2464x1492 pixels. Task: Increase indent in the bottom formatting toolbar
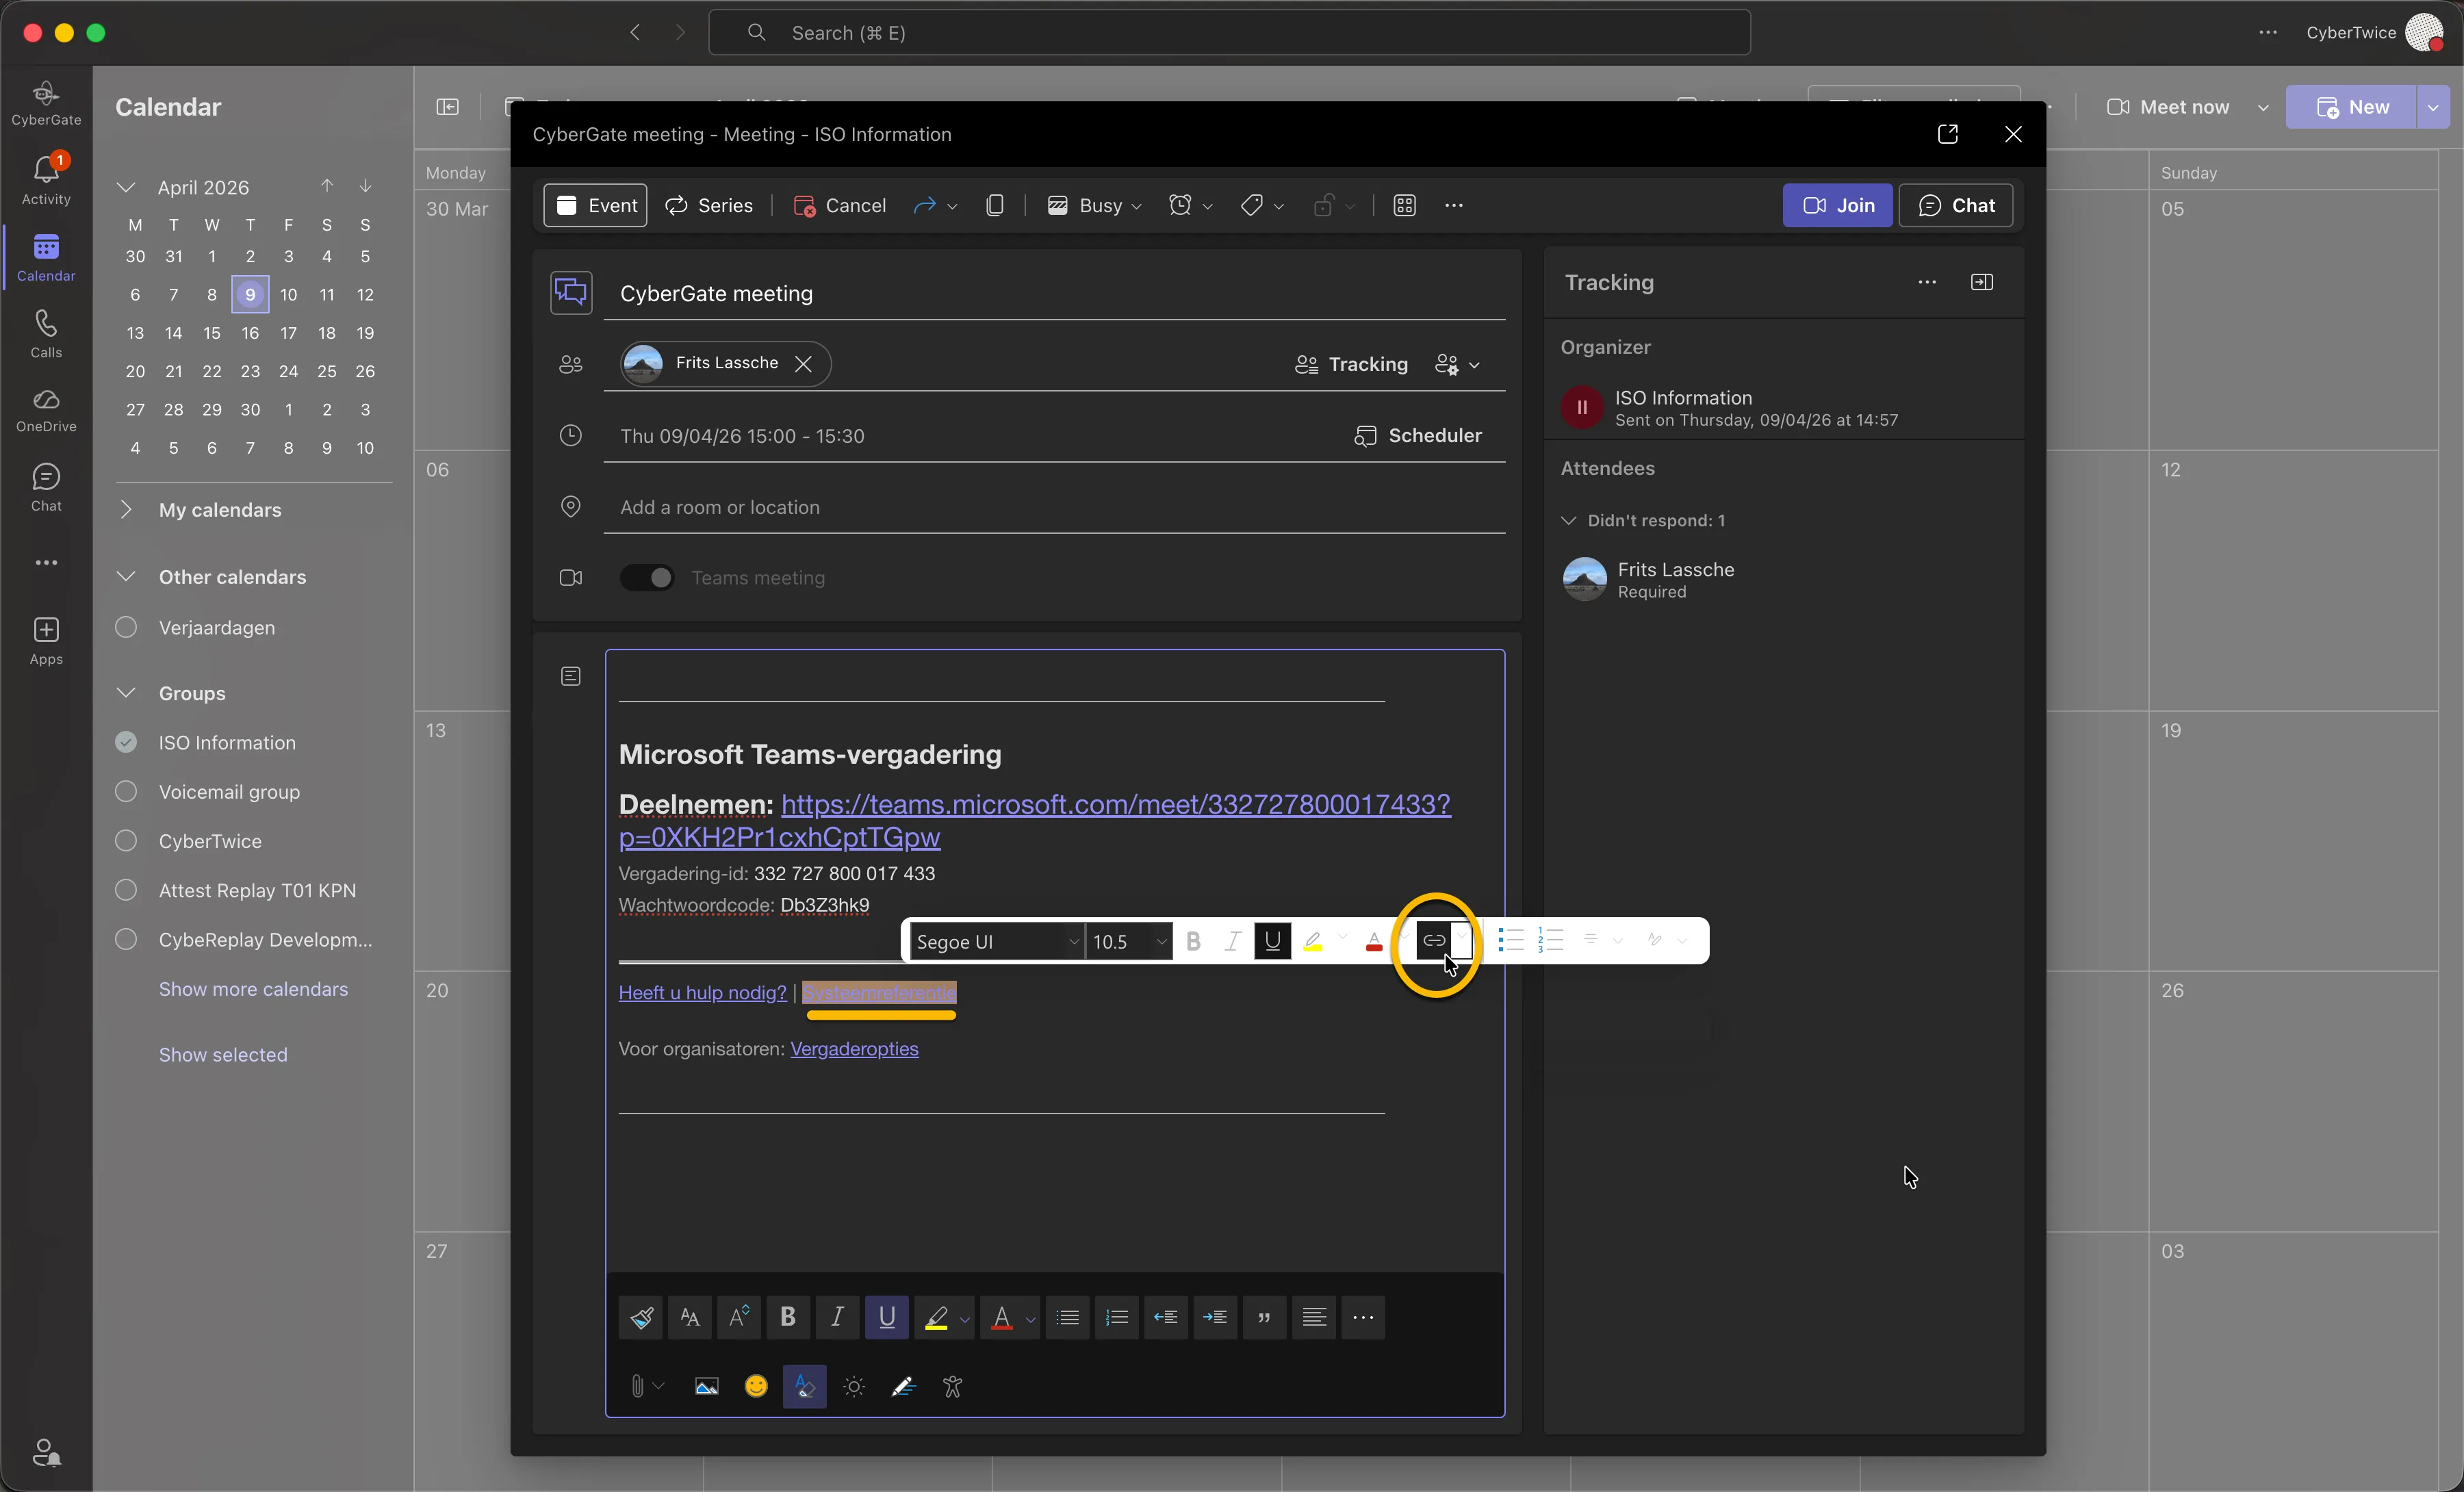click(x=1215, y=1317)
